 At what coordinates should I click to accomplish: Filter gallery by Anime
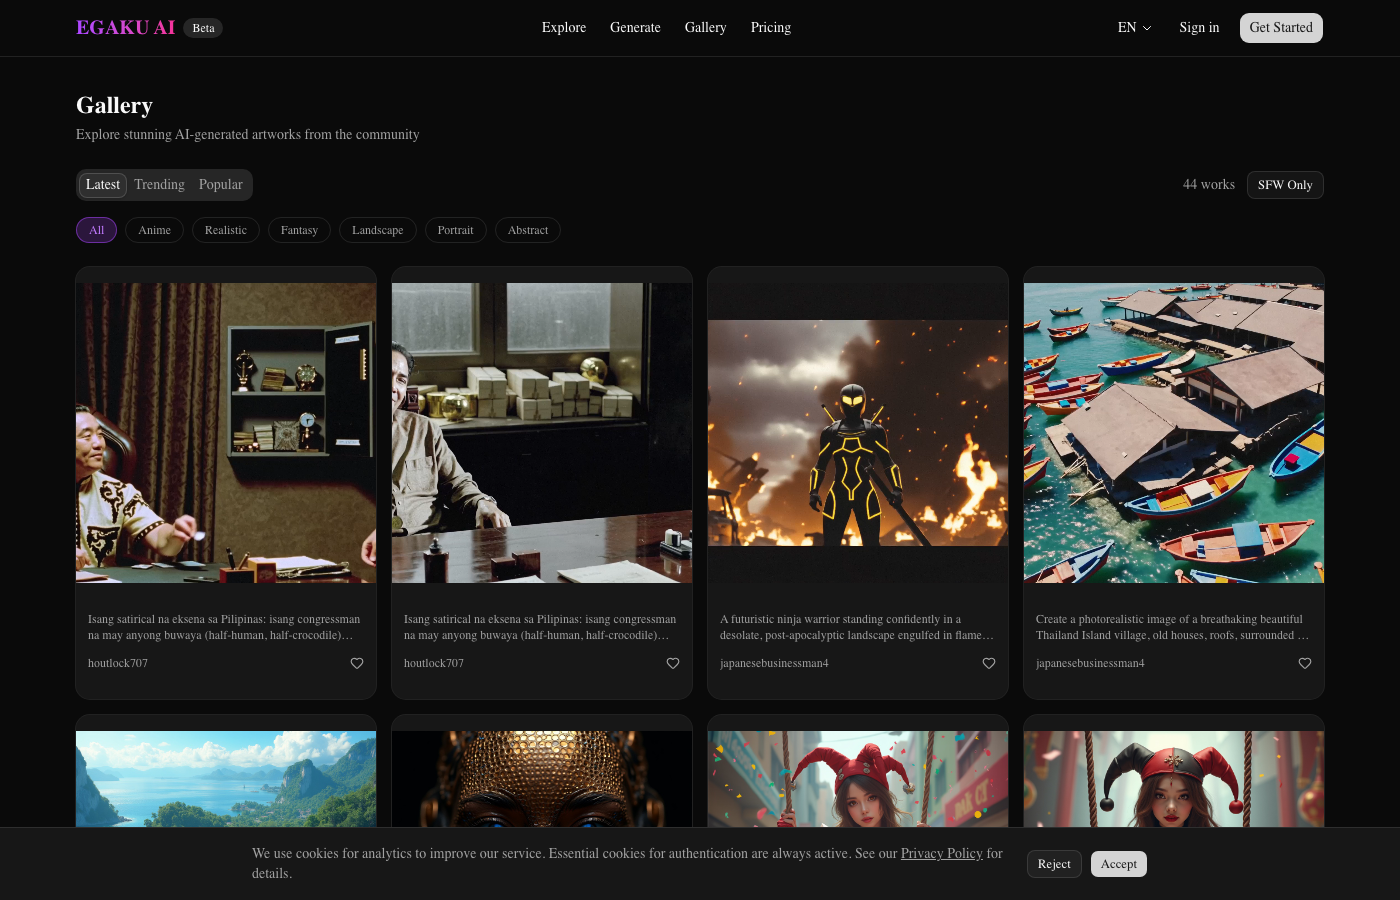[x=154, y=230]
